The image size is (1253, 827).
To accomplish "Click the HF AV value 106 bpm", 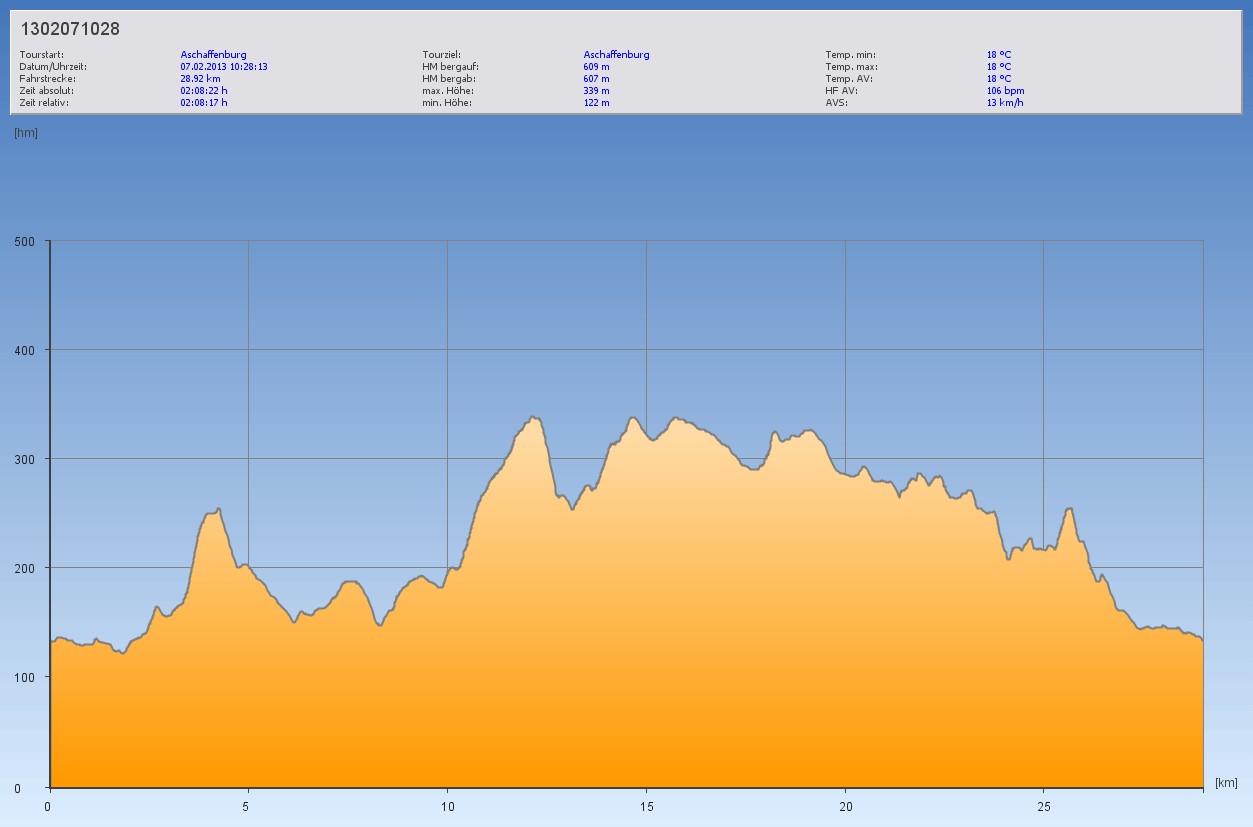I will (x=1005, y=90).
